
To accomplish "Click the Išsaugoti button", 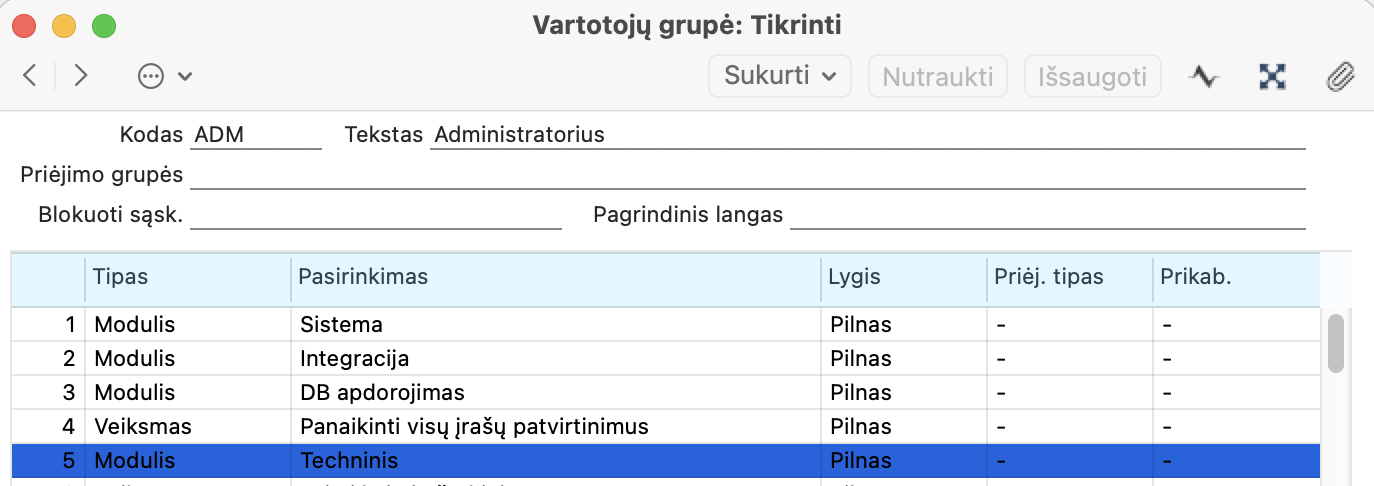I will [1092, 76].
